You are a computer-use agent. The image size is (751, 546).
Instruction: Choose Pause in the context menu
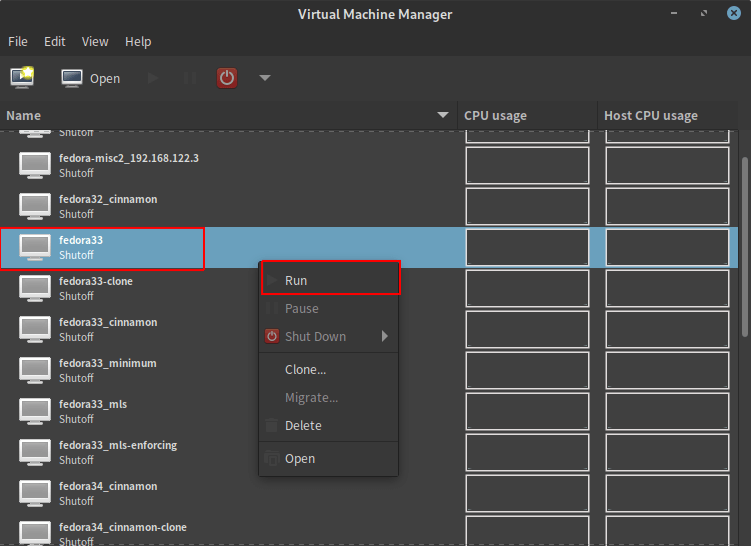coord(329,308)
